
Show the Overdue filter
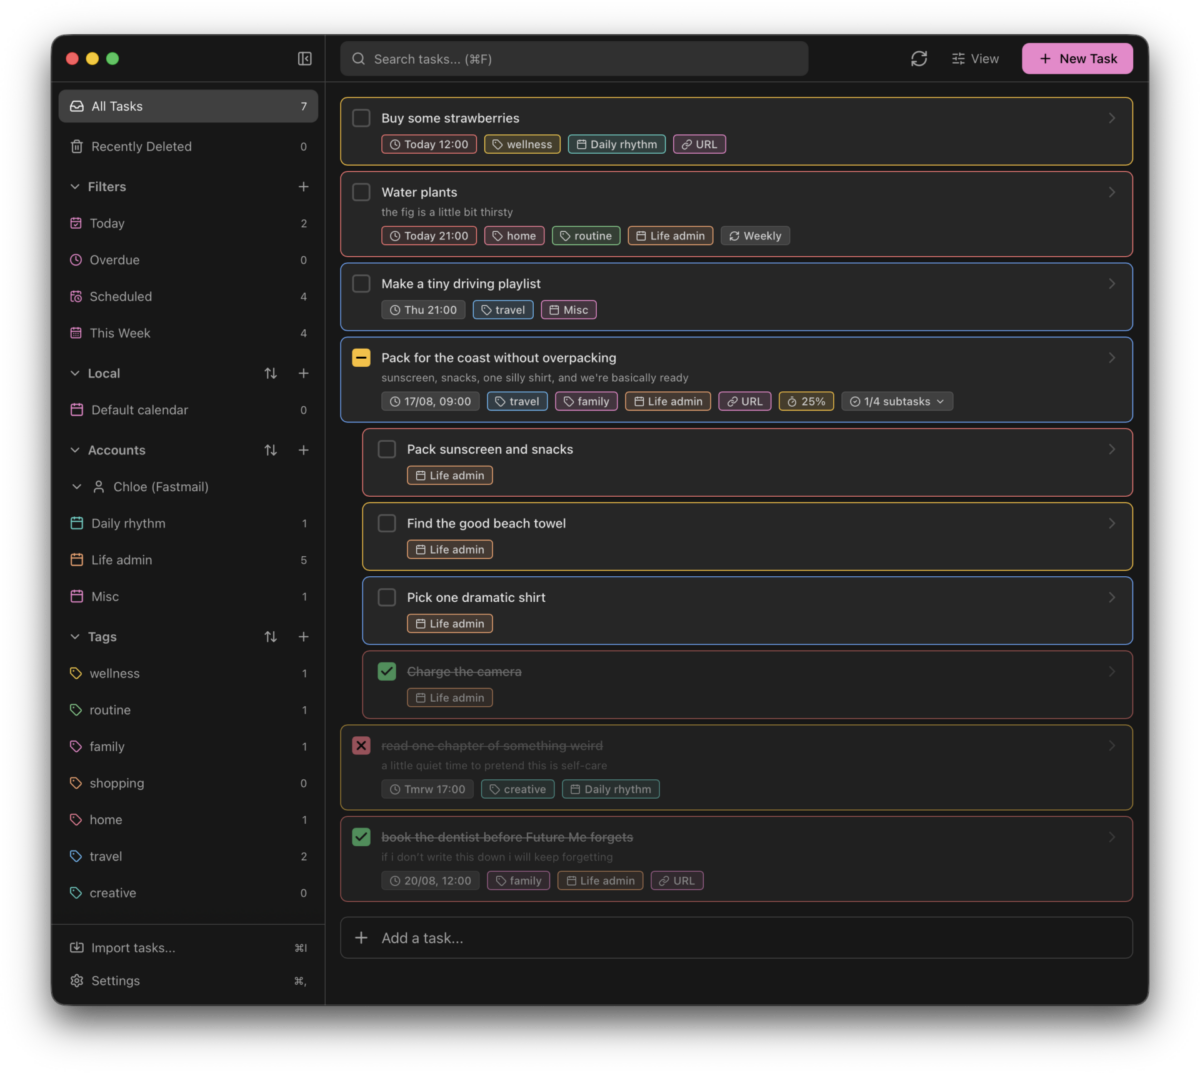(188, 260)
